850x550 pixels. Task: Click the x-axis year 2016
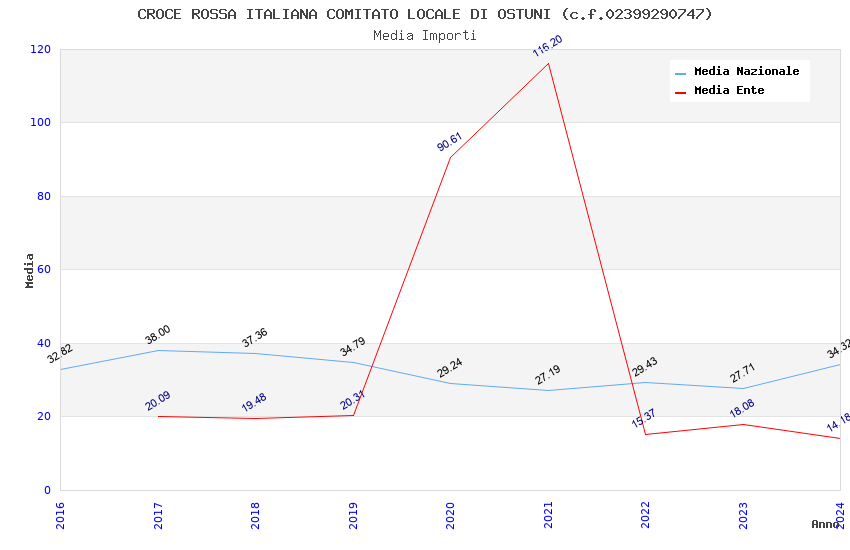(60, 515)
